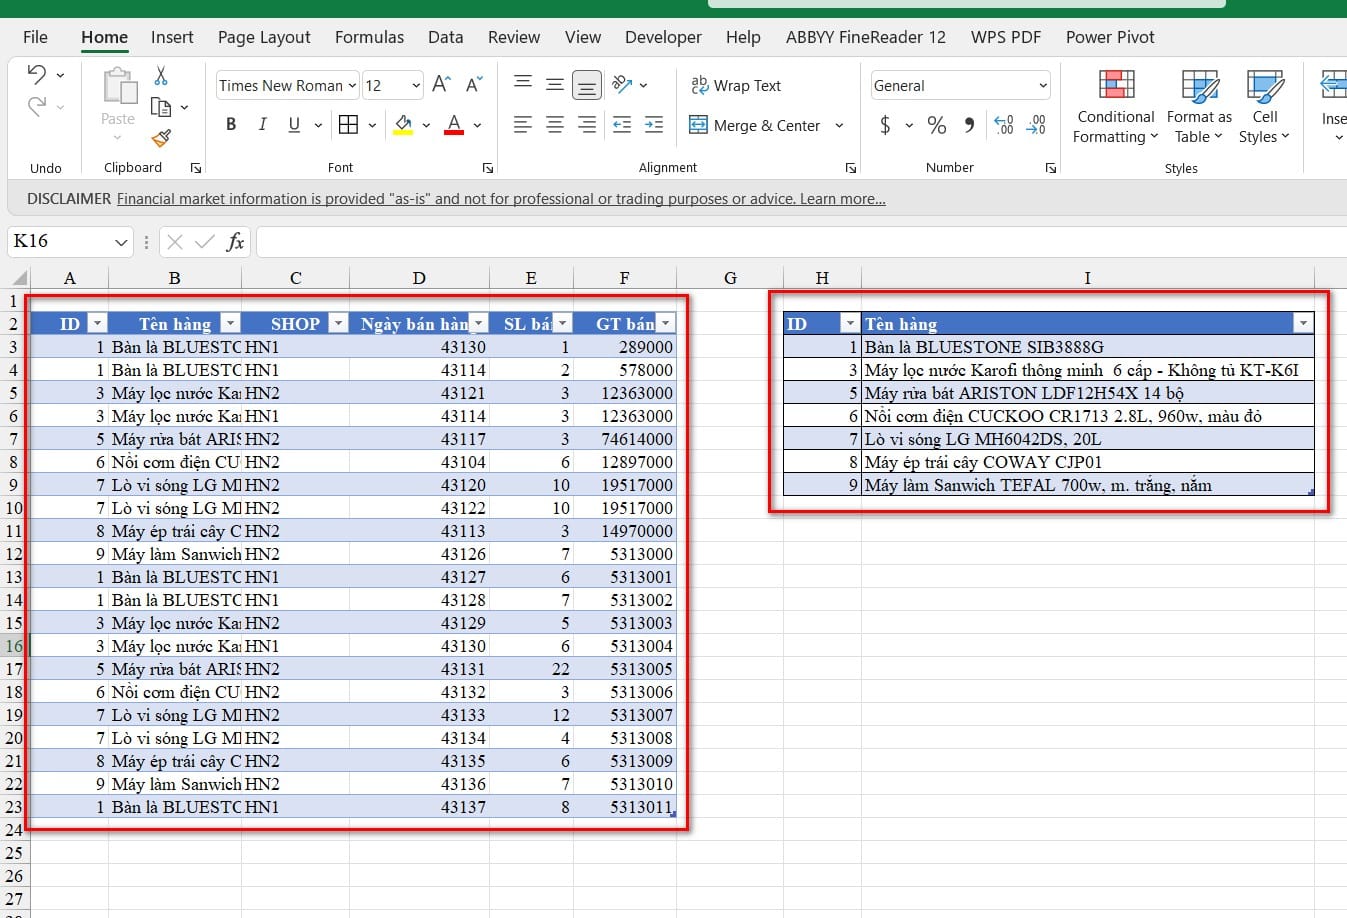Open the font size dropdown
The width and height of the screenshot is (1347, 918).
[416, 86]
